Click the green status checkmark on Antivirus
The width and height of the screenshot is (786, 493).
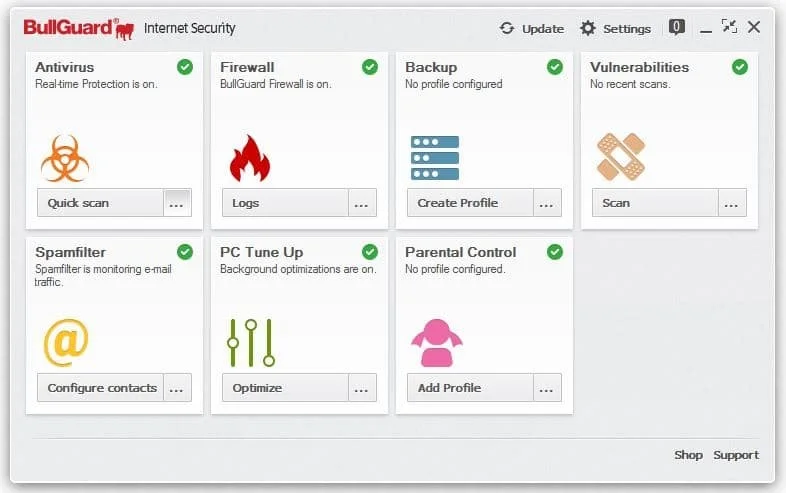coord(185,67)
